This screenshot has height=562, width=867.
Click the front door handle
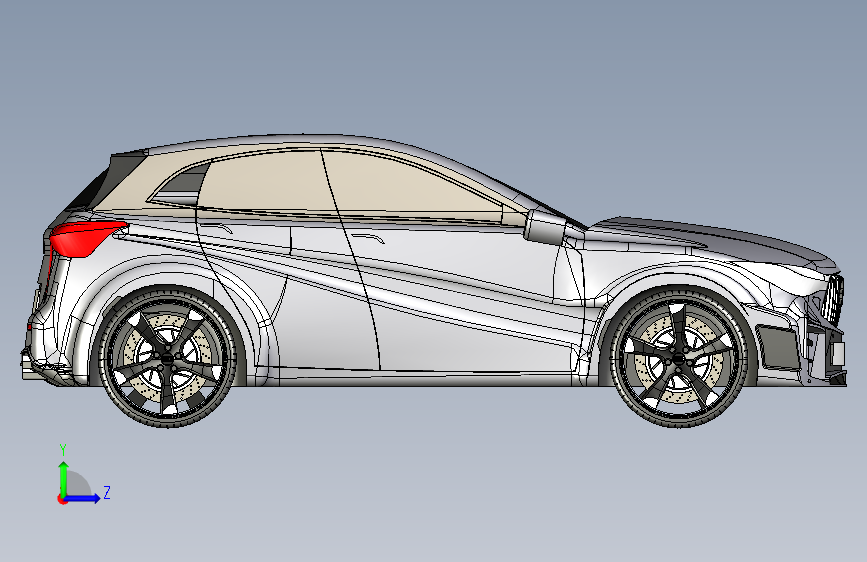coord(369,238)
